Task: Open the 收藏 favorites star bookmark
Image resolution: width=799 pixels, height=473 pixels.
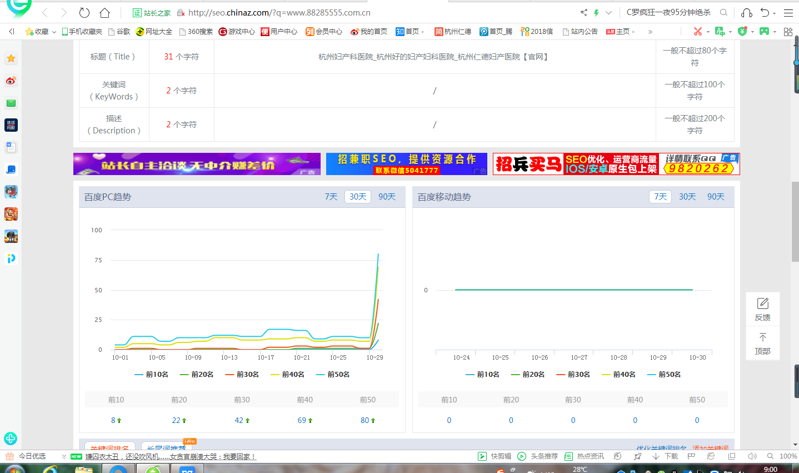Action: point(37,32)
